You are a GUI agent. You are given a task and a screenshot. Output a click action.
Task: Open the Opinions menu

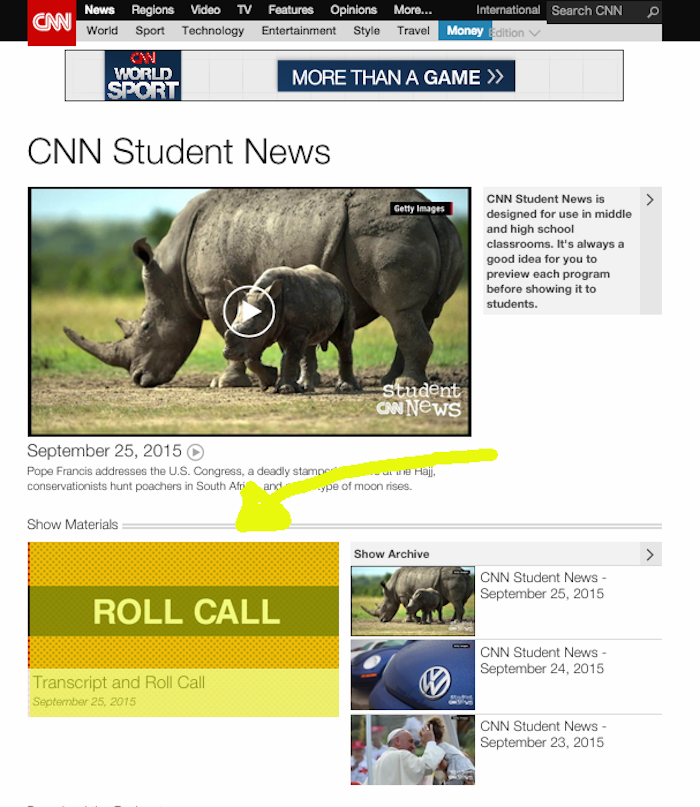tap(354, 10)
